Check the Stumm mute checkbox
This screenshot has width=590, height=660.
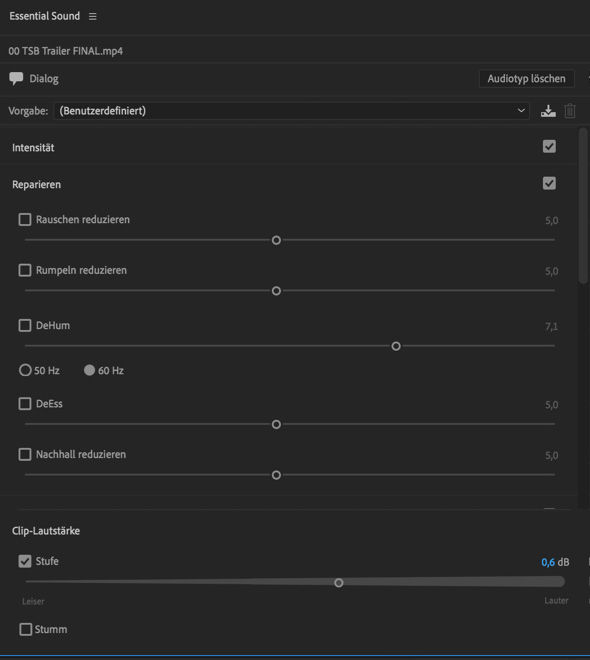click(x=26, y=629)
